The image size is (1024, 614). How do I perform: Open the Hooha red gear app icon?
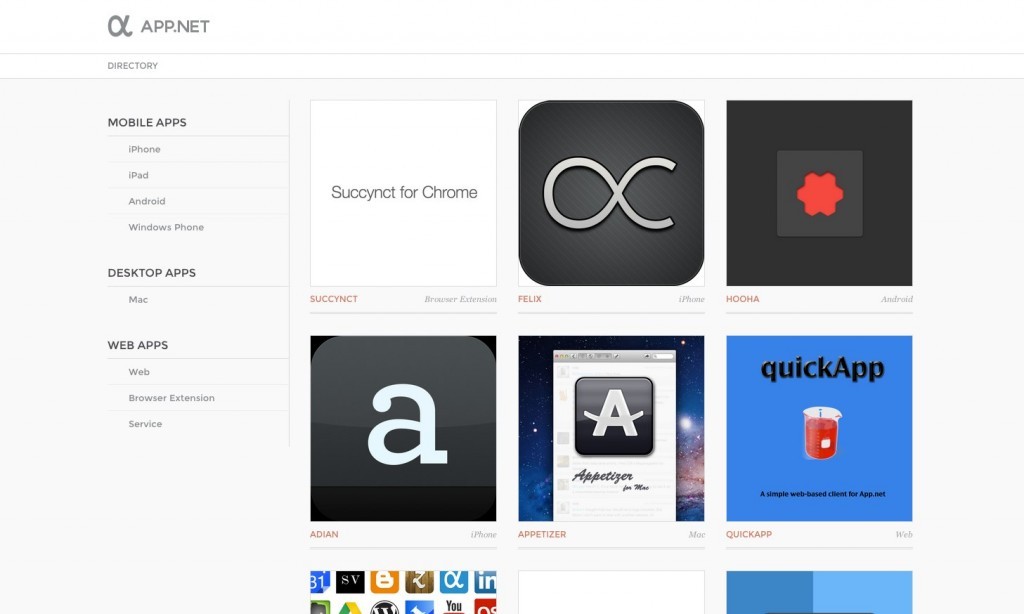point(819,193)
